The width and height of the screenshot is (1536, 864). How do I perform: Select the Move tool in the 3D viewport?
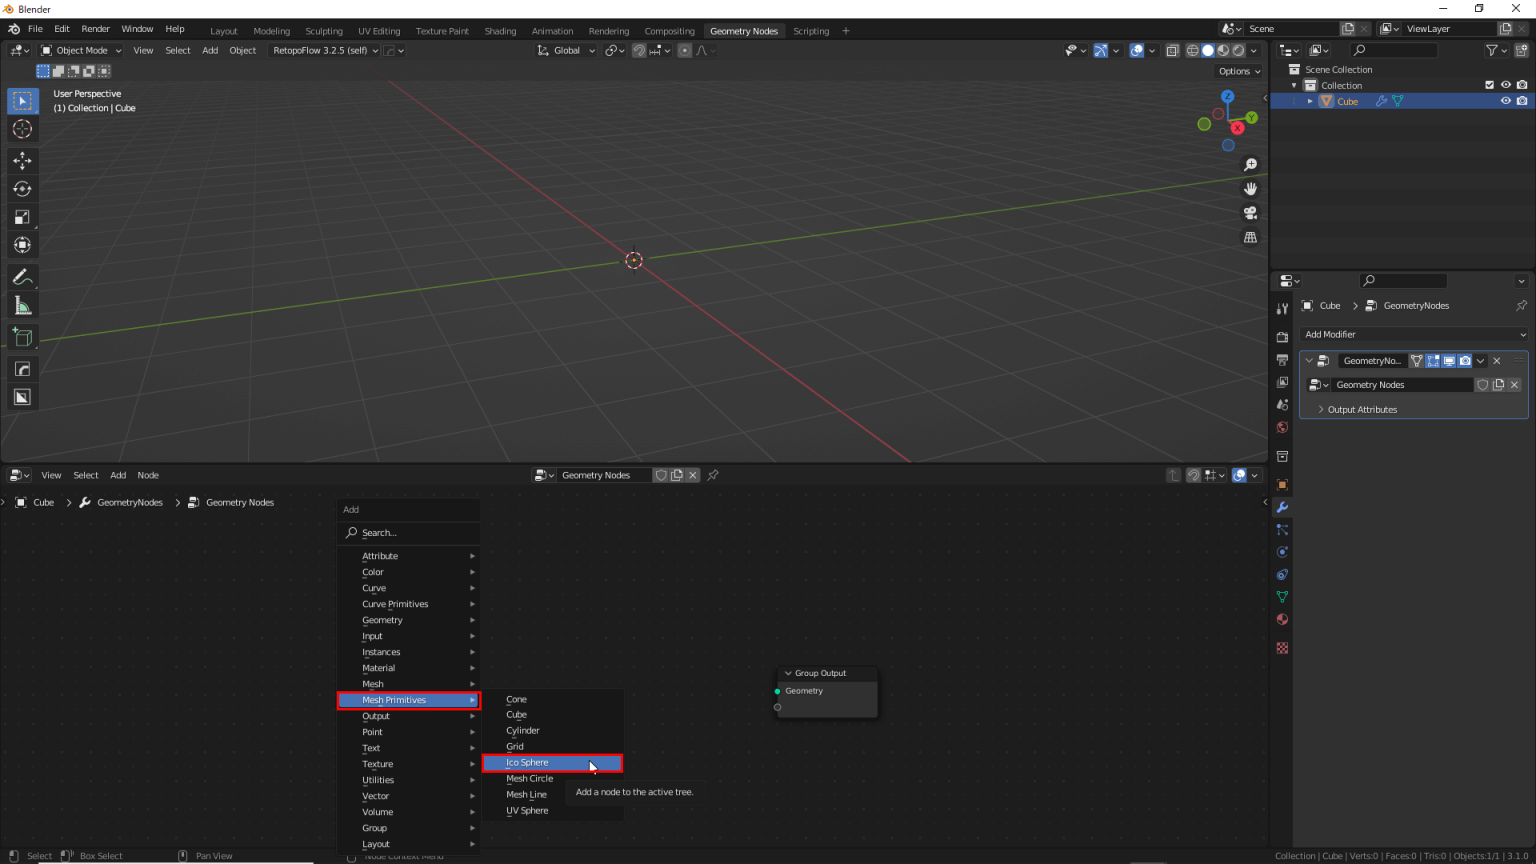[x=23, y=160]
